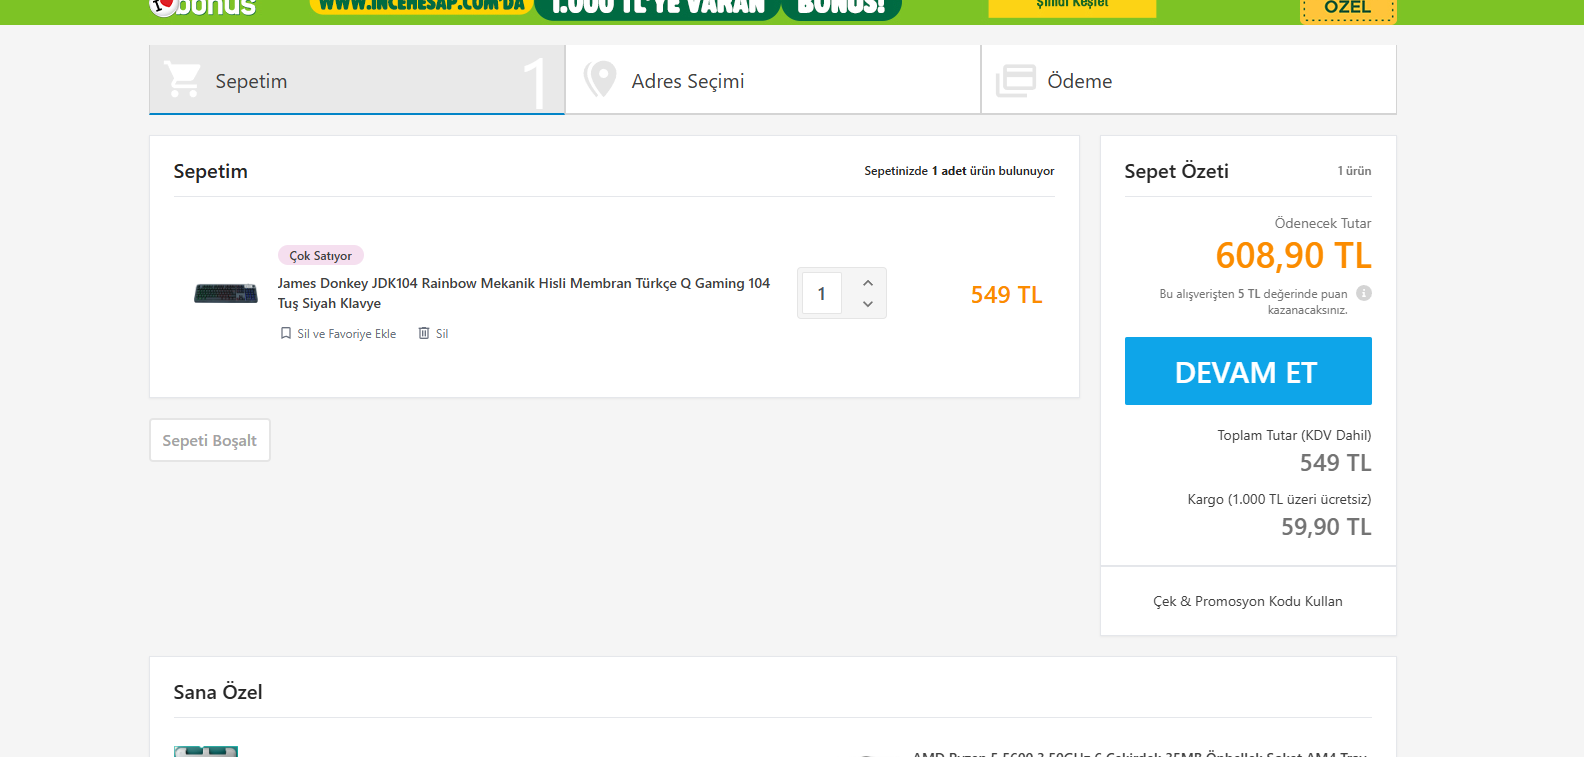The width and height of the screenshot is (1584, 757).
Task: Click the Şimdi Keşfet banner button
Action: pyautogui.click(x=1072, y=7)
